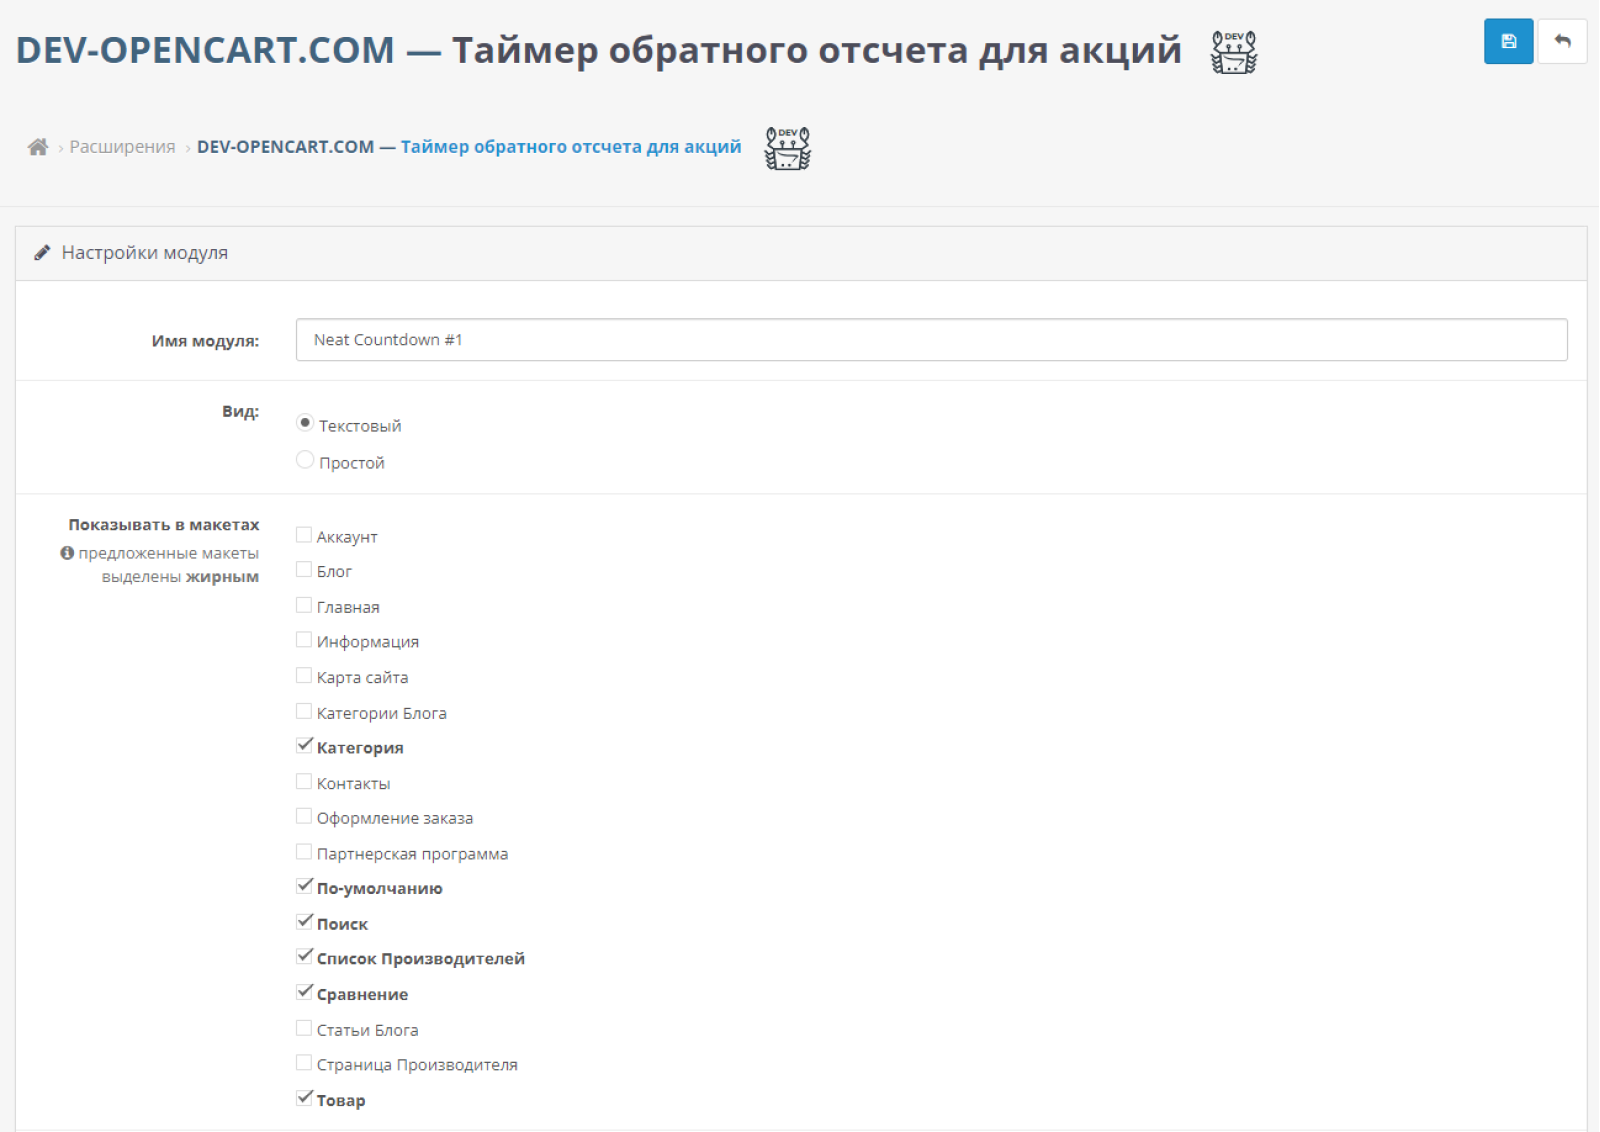Check the Главная layout checkbox
1600x1132 pixels.
tap(304, 605)
